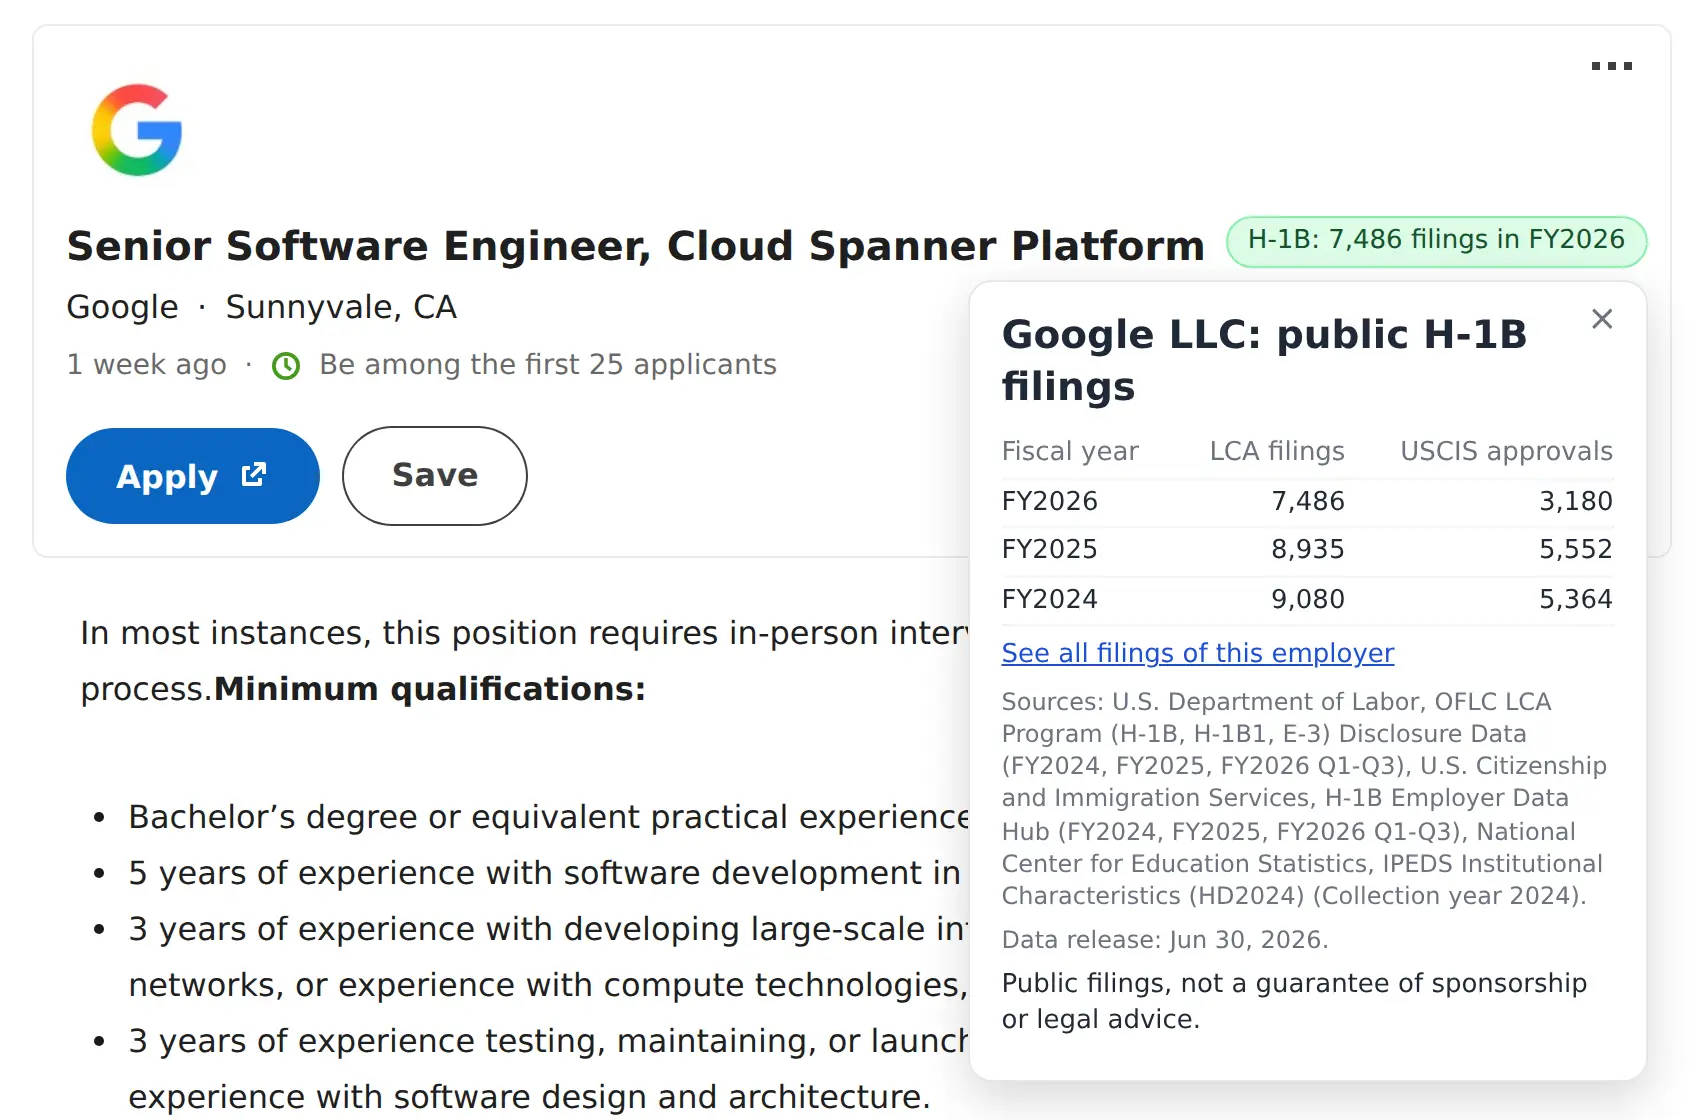Click the Apply button
The height and width of the screenshot is (1120, 1704).
coord(193,476)
